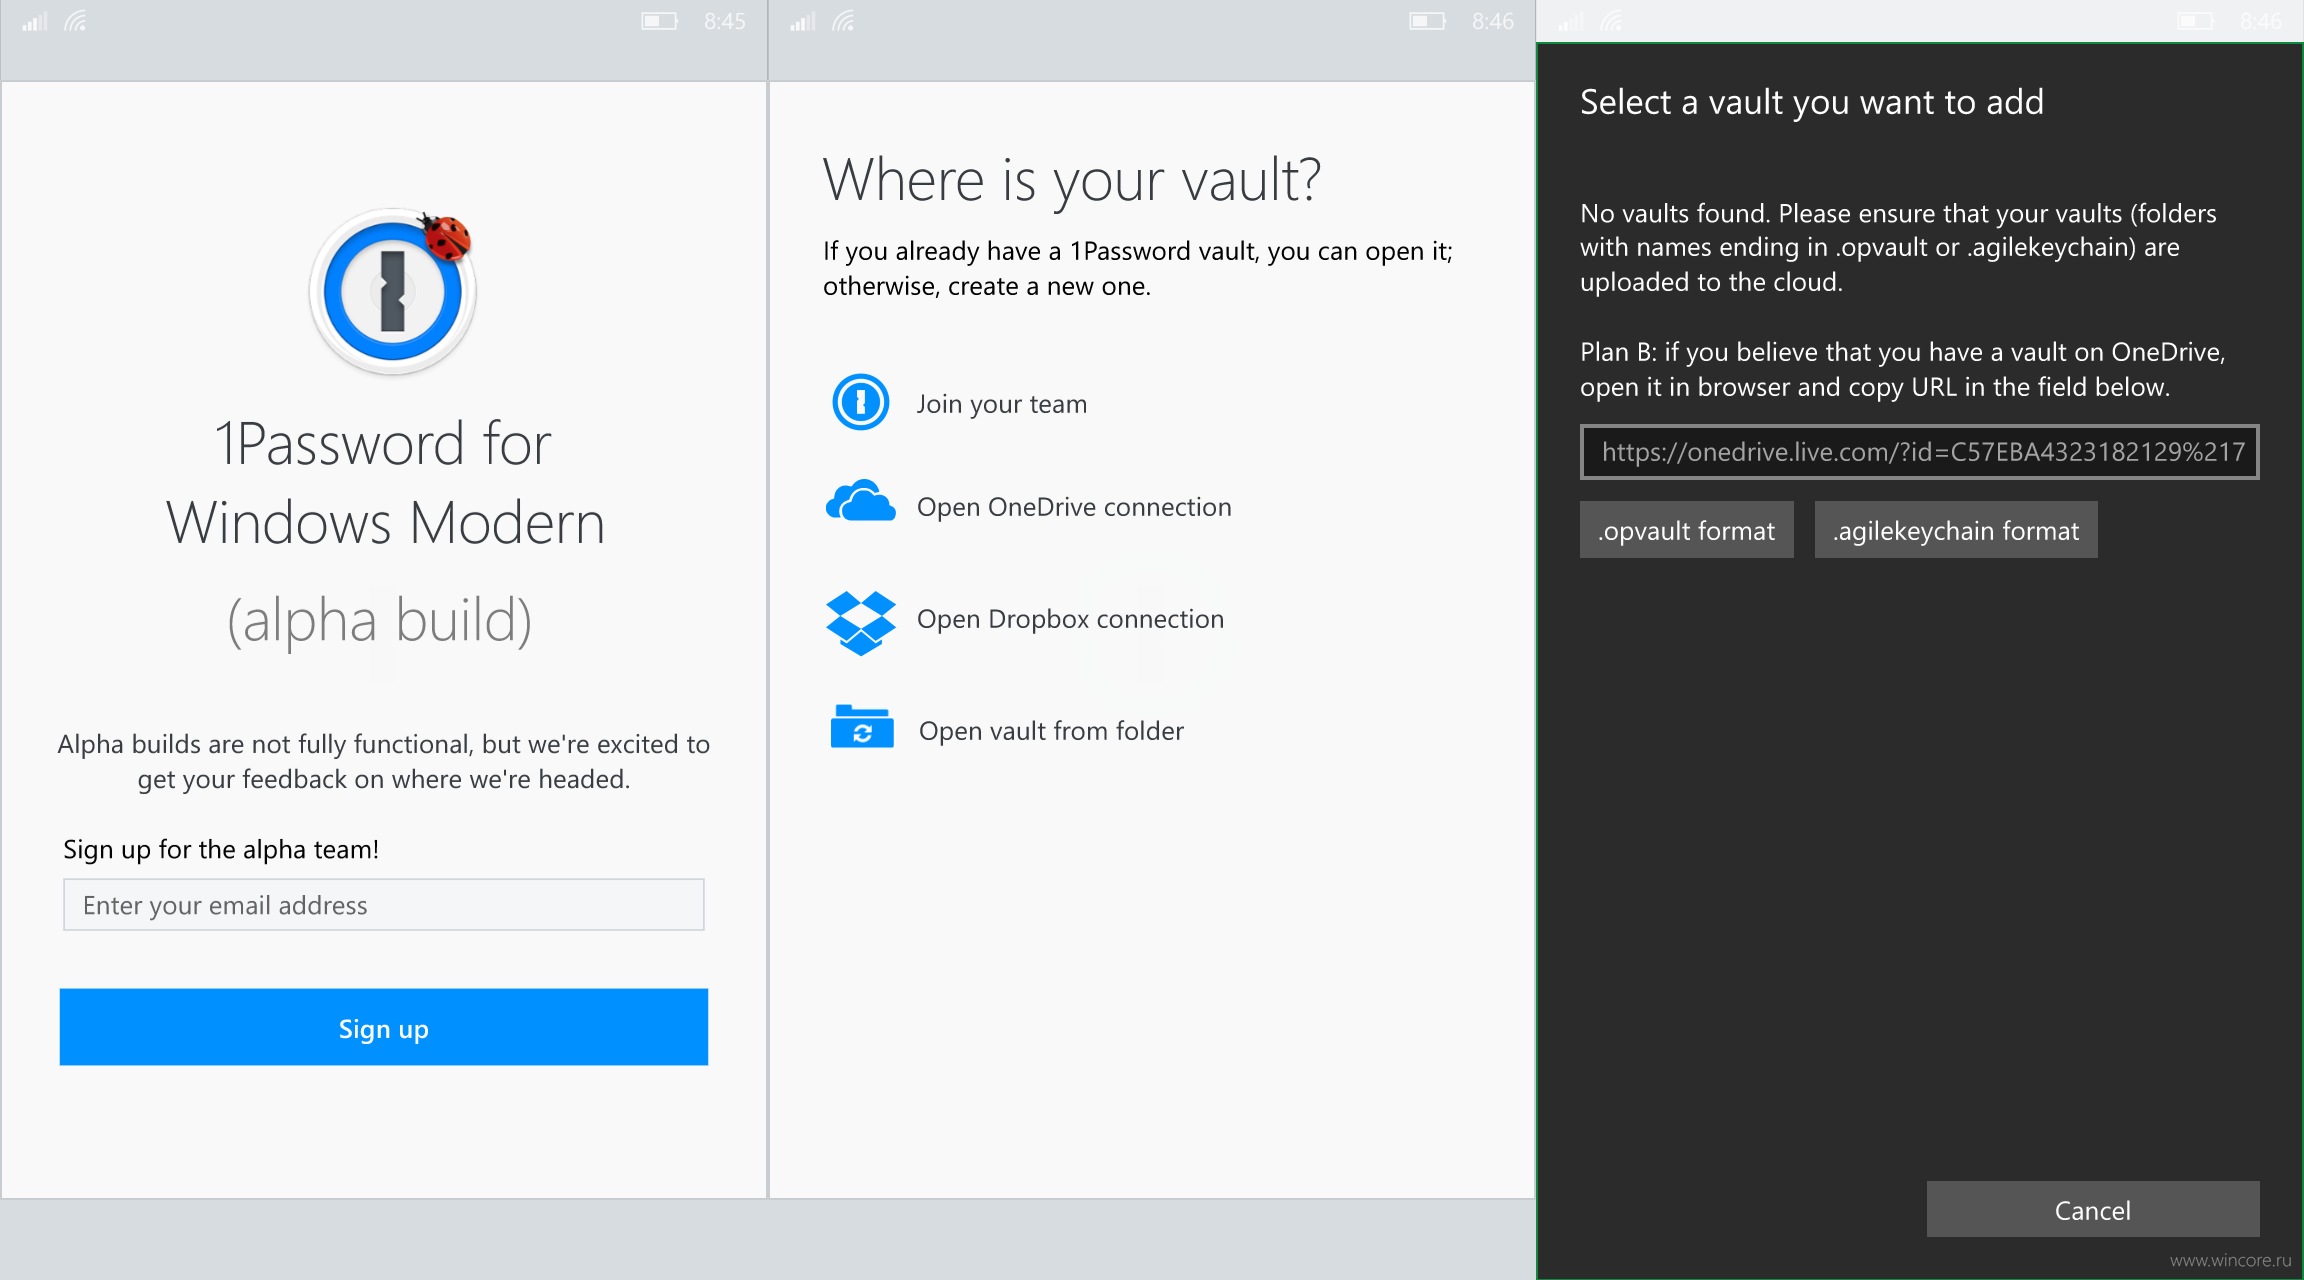Click 'Where is your vault?' heading
Screen dimensions: 2304x1280
[x=1072, y=181]
